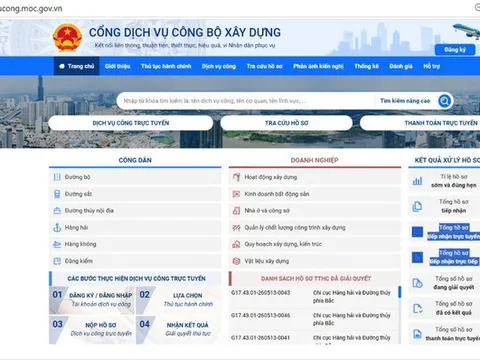Viewport: 480px width, 360px height.
Task: Click the Đường sắt train icon
Action: 57,194
